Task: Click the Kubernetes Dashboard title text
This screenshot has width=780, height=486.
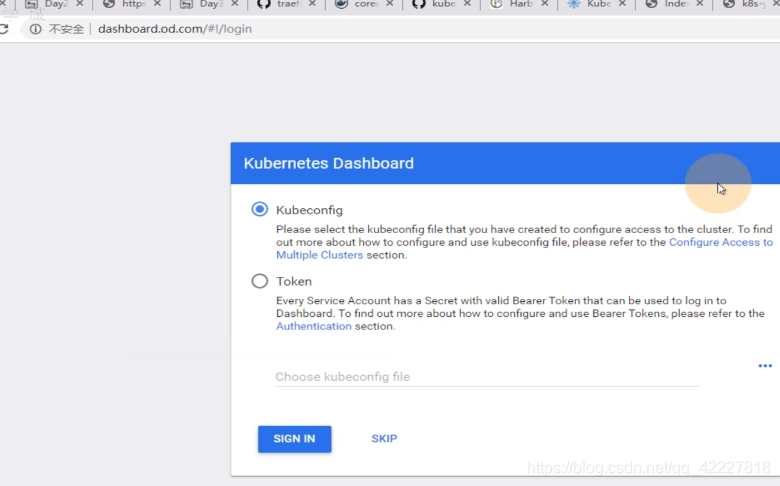Action: click(328, 163)
